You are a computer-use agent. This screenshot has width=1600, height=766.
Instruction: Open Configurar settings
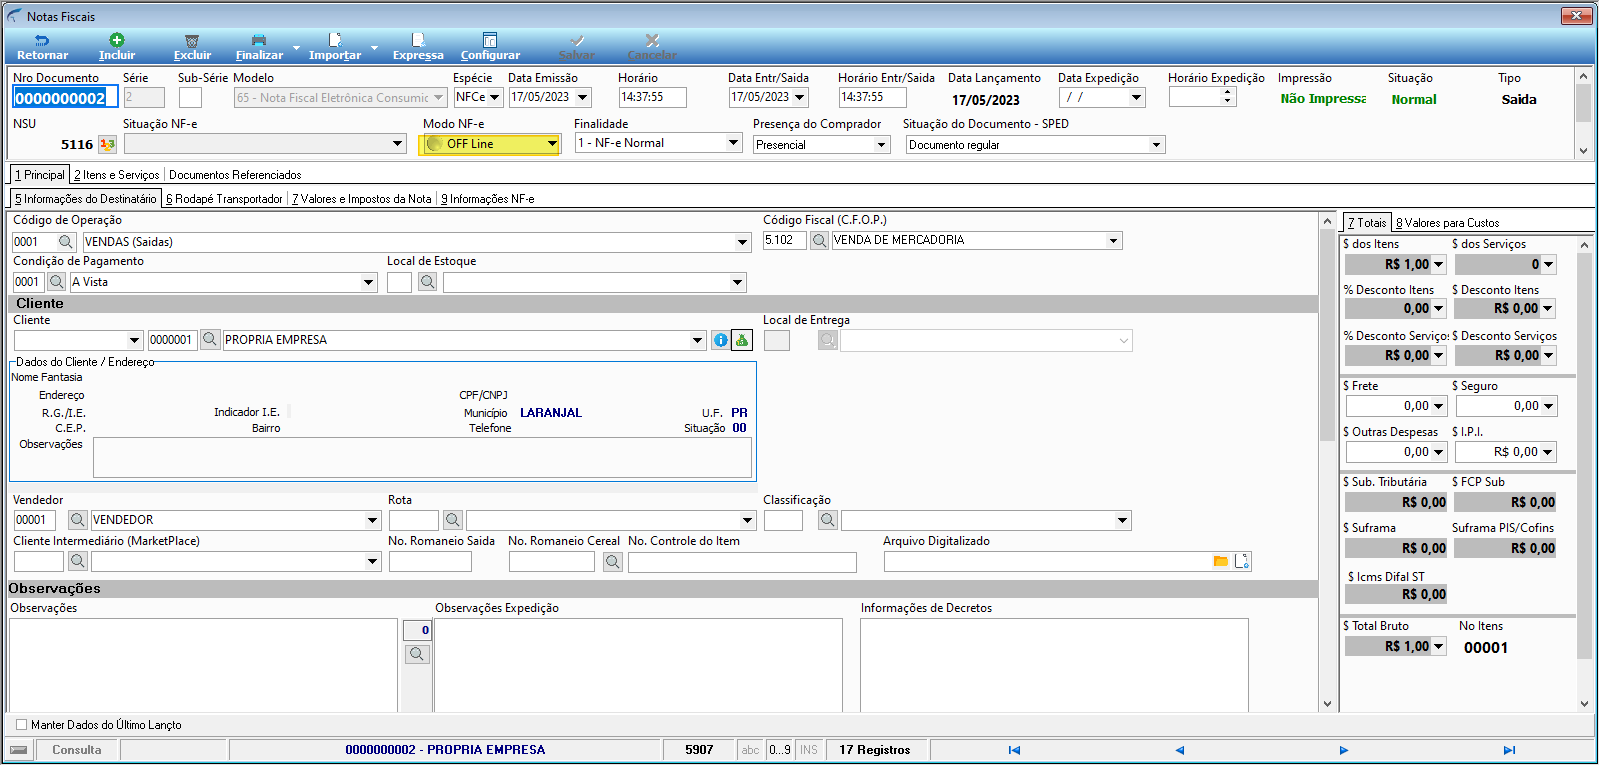(x=490, y=47)
